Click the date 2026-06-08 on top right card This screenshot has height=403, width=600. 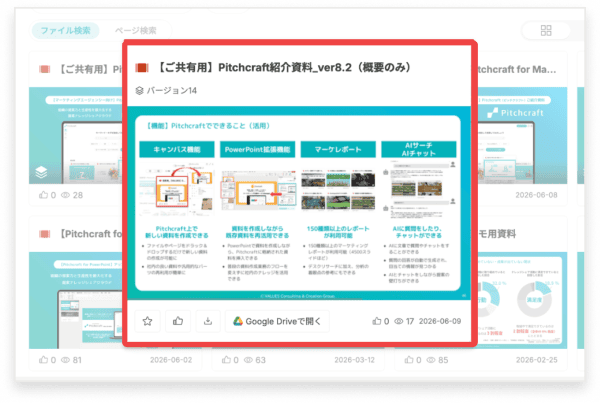point(536,195)
